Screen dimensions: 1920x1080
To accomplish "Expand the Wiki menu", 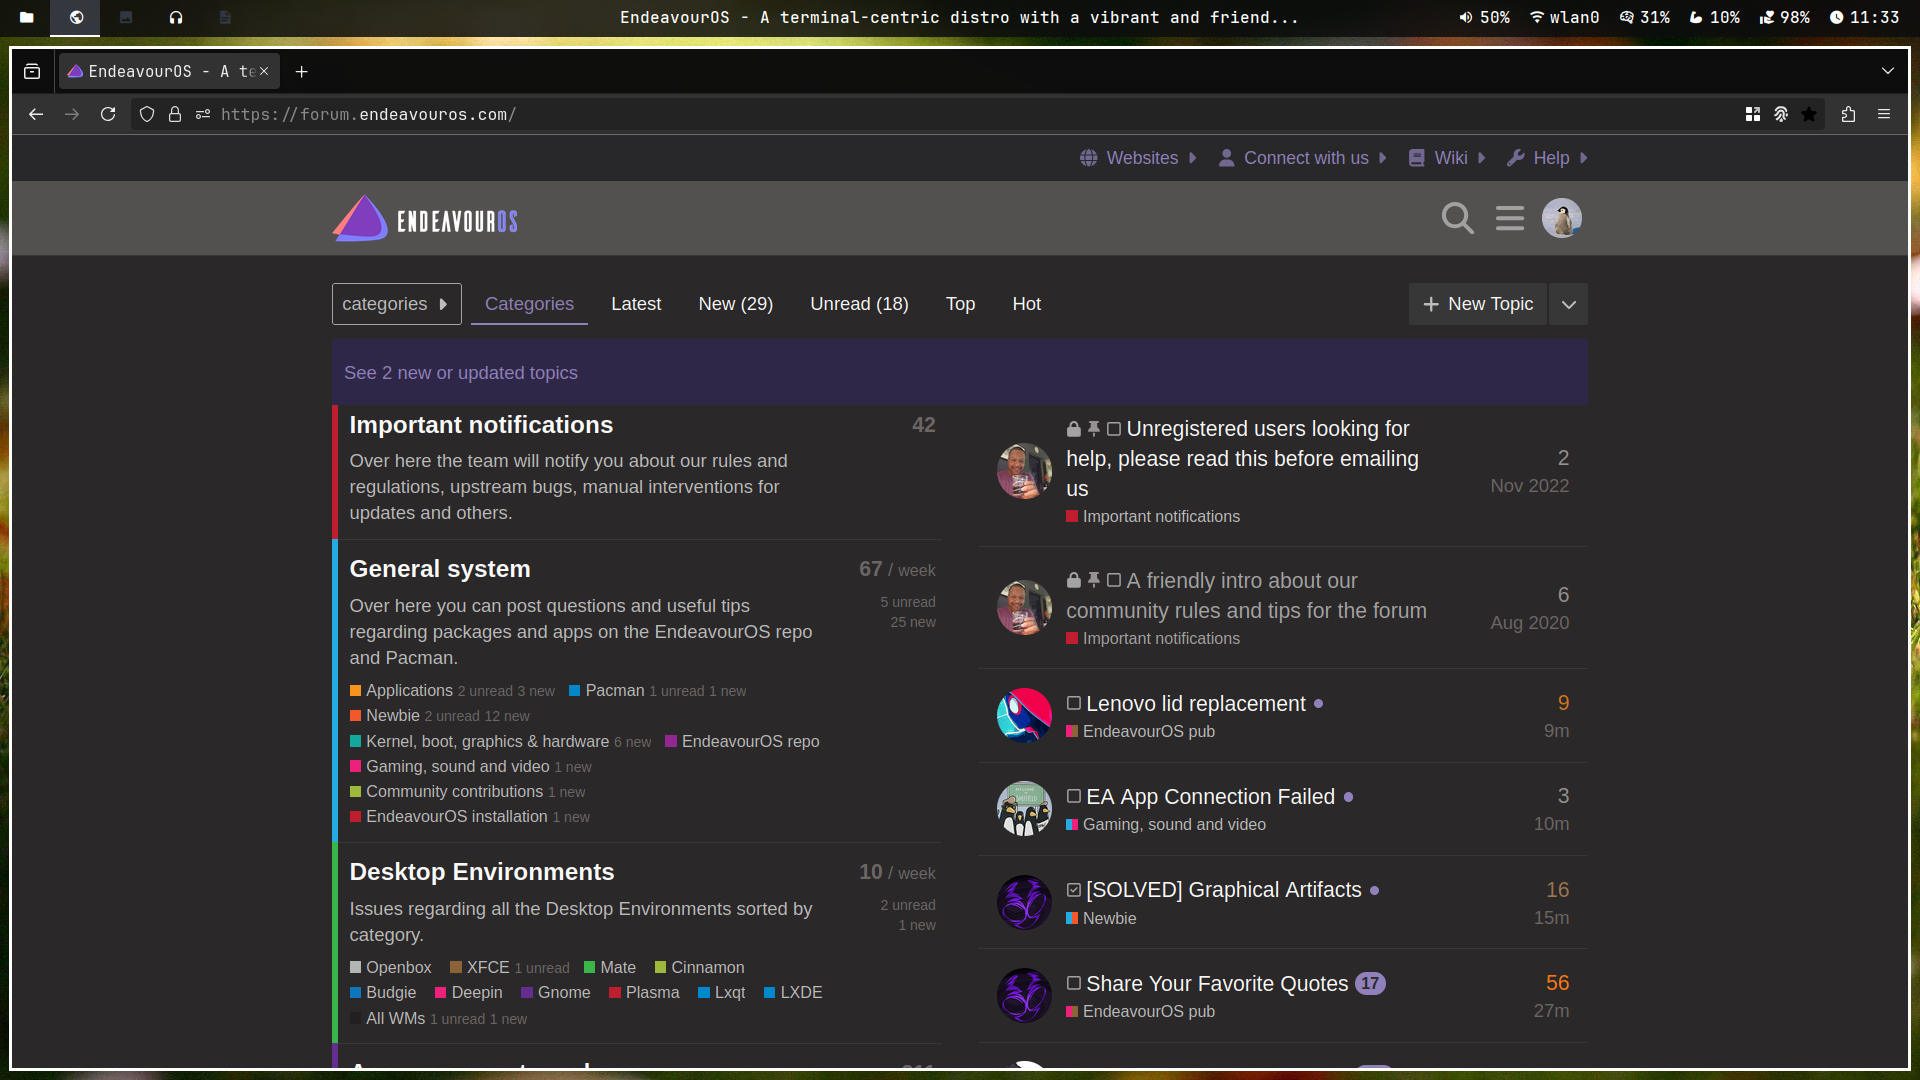I will point(1447,158).
